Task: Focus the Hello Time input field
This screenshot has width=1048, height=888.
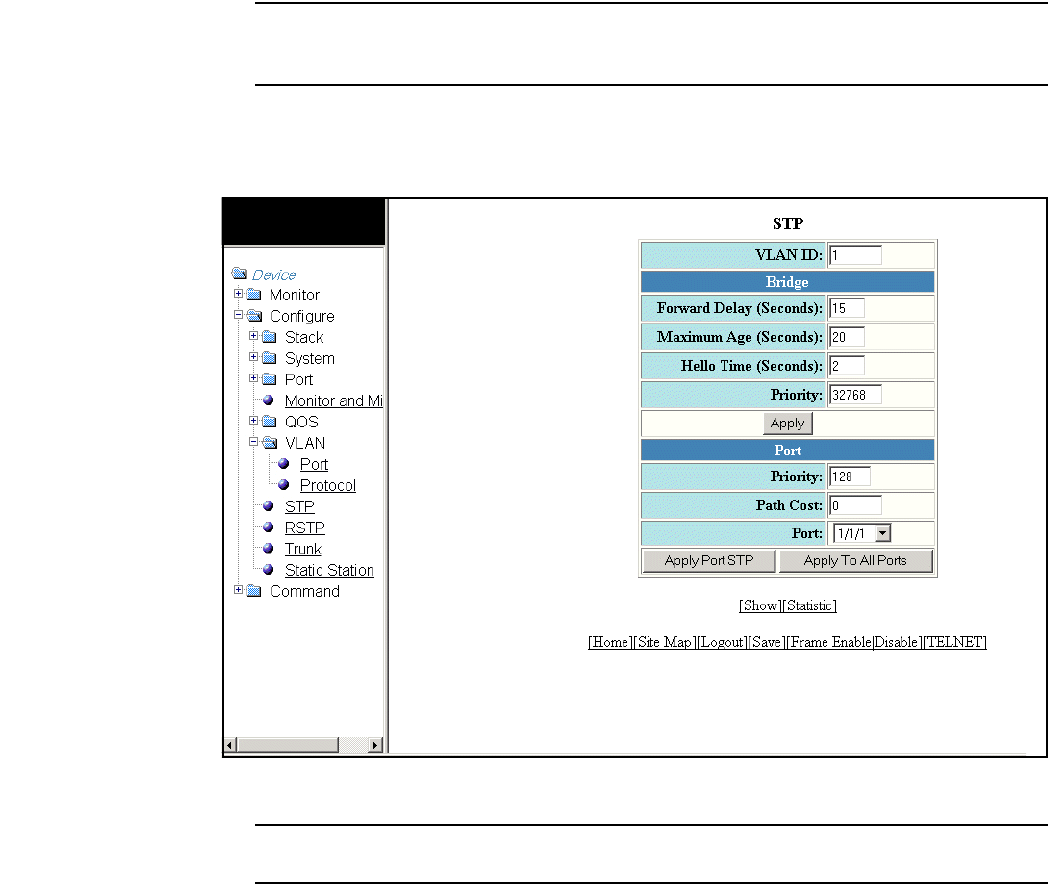Action: 847,365
